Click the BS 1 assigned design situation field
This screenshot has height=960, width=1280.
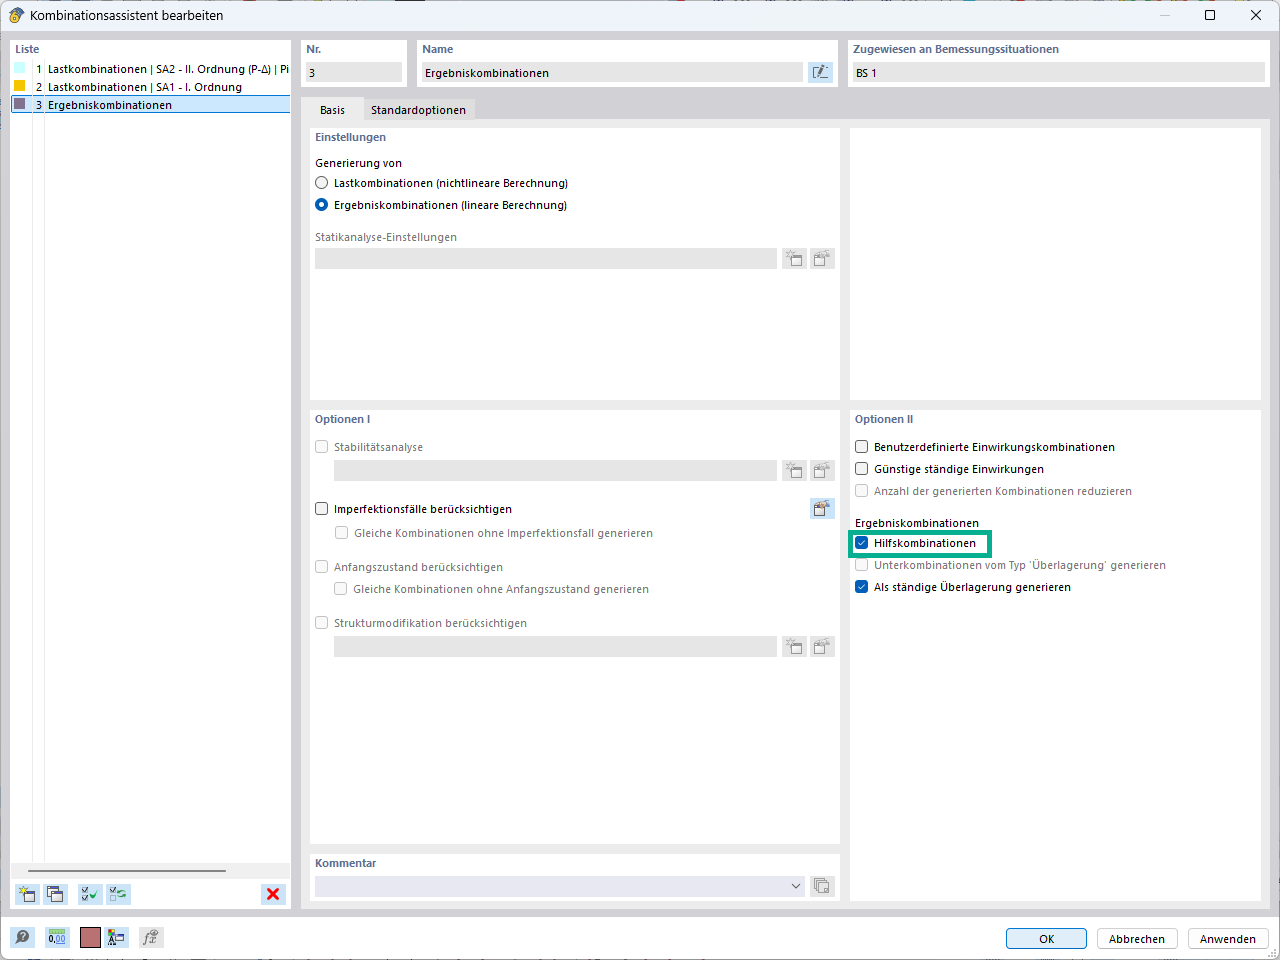pyautogui.click(x=1059, y=72)
